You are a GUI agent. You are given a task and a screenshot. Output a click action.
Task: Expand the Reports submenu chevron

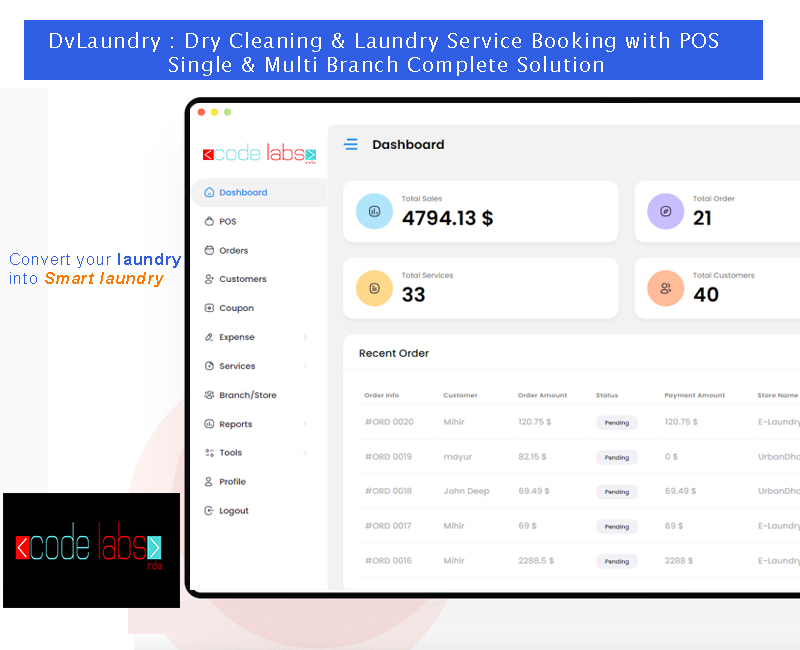click(x=305, y=424)
